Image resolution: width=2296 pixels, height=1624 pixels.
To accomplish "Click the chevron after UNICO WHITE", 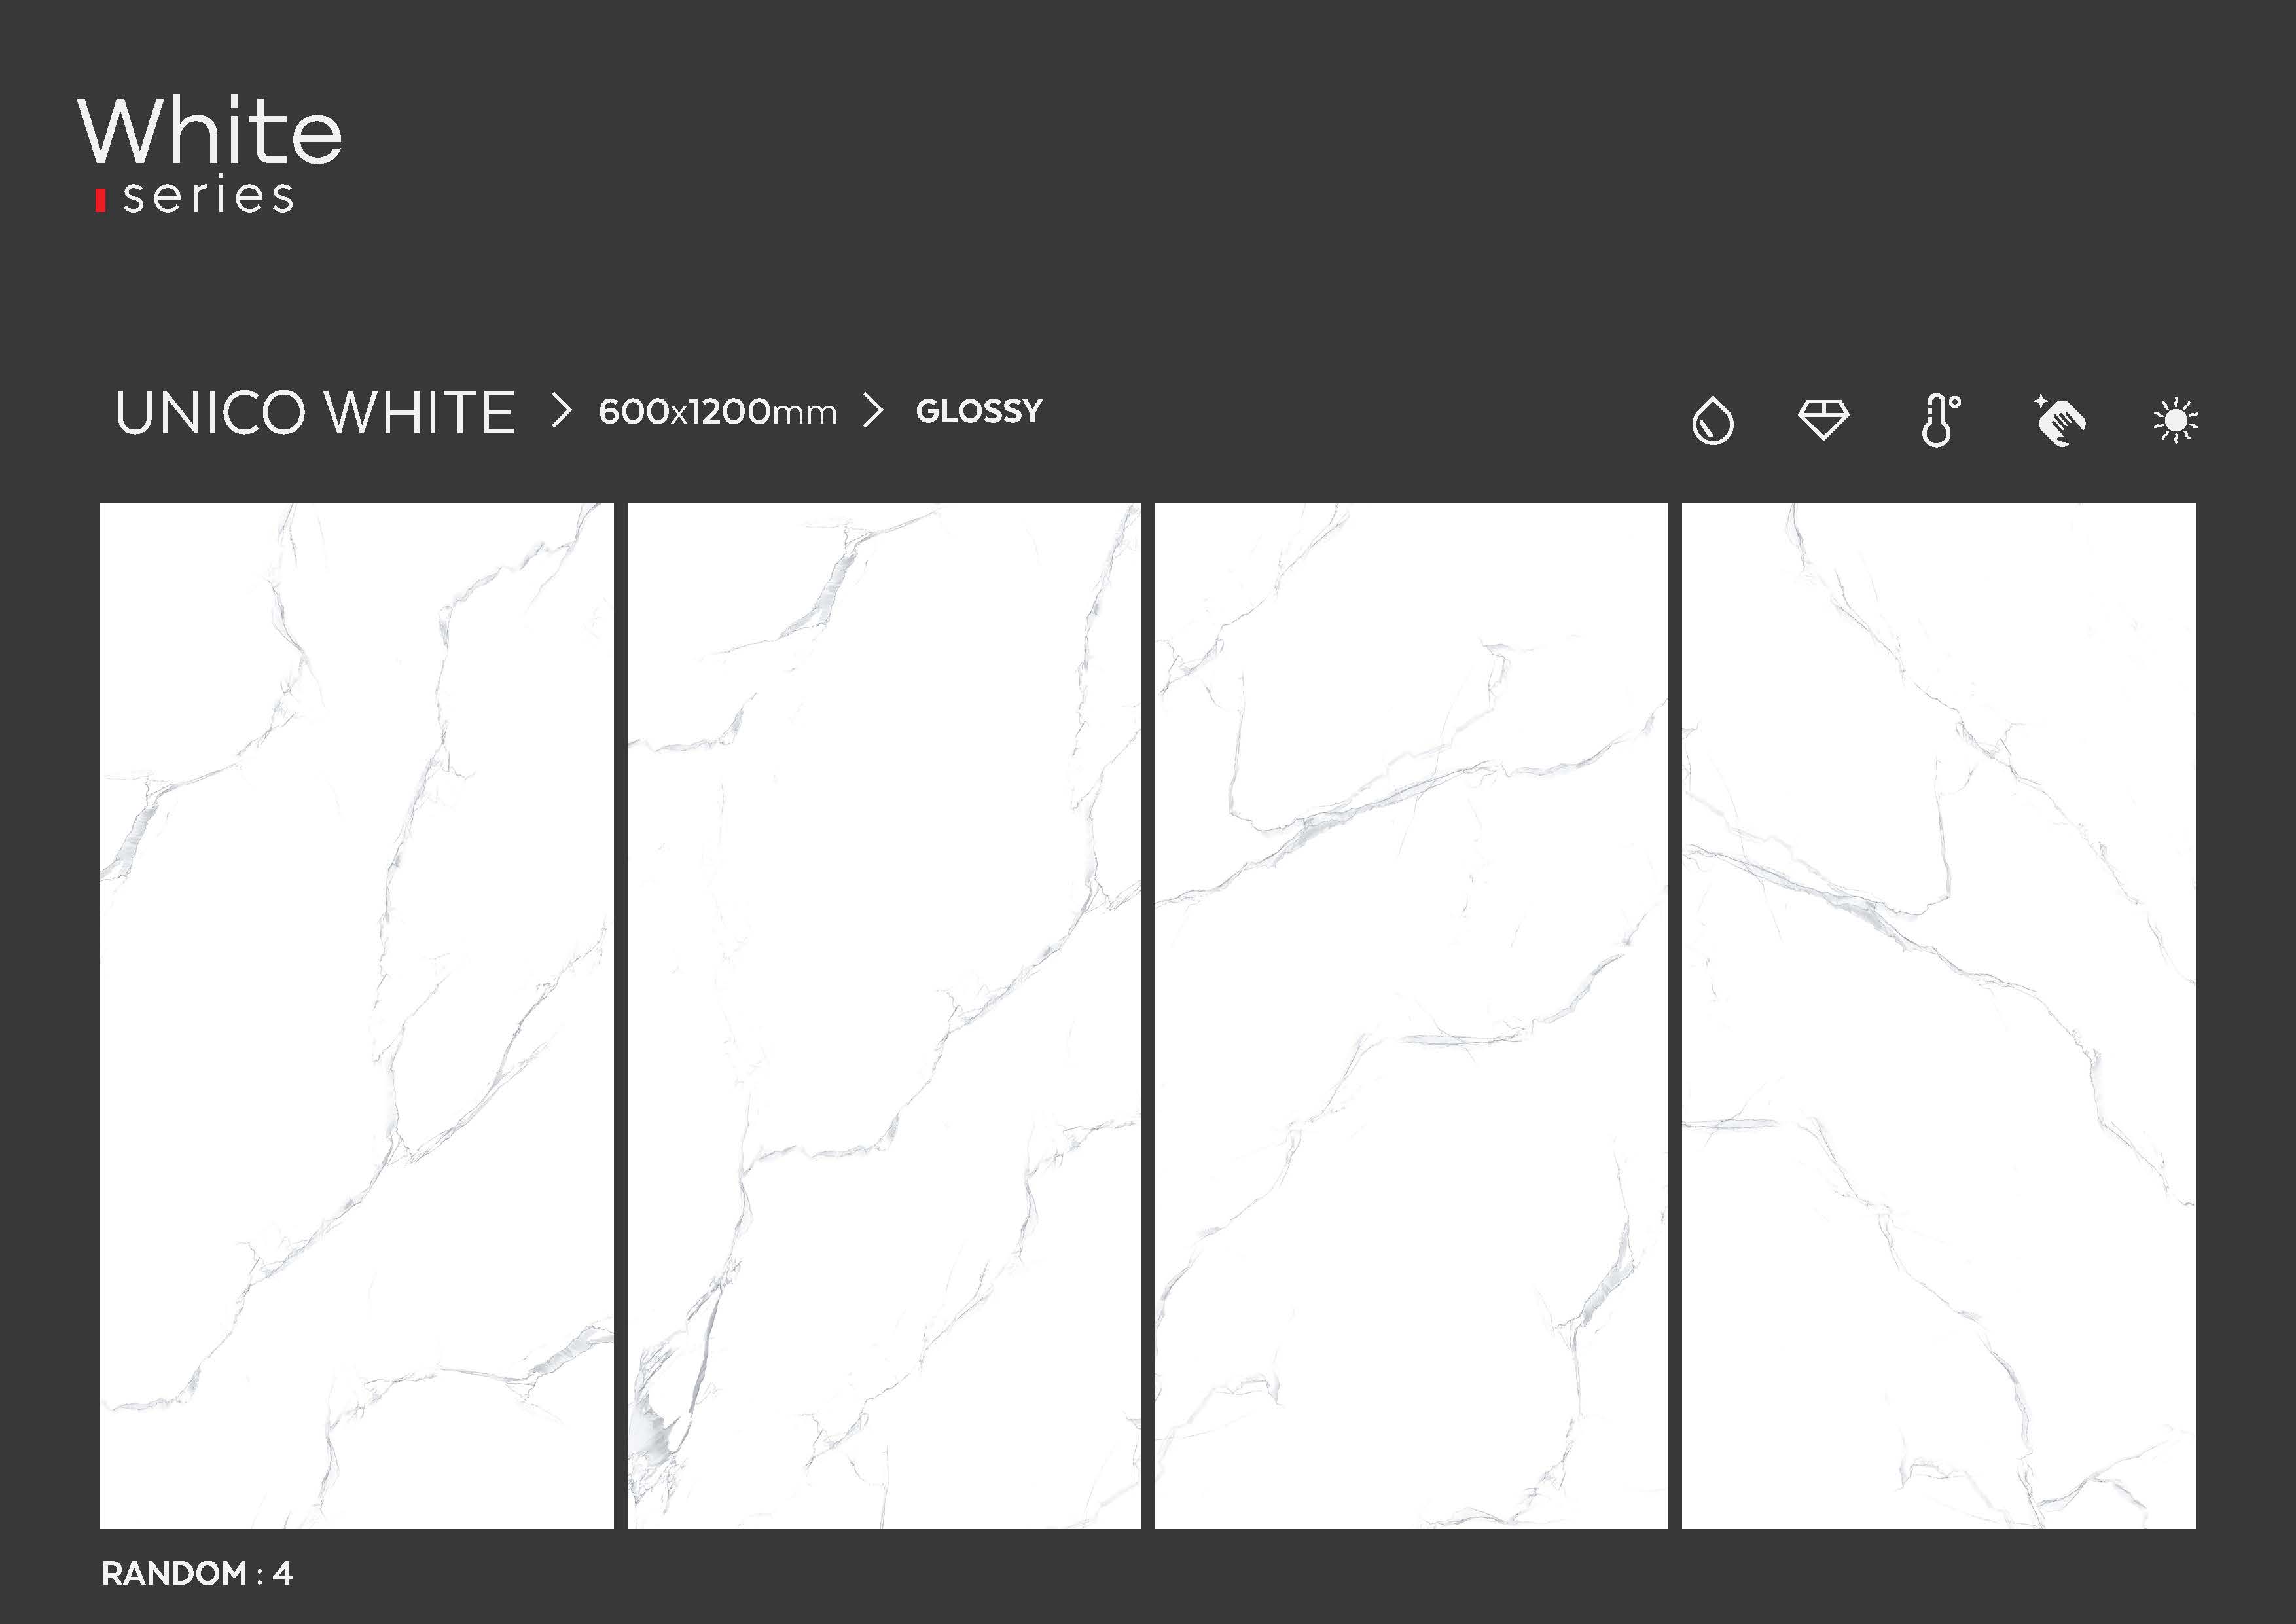I will 562,411.
